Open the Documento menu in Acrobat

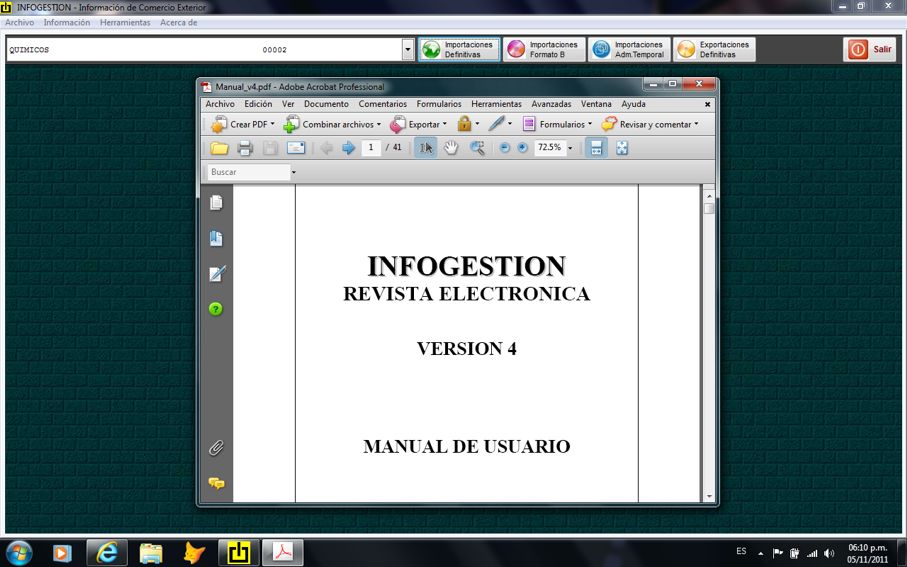click(326, 104)
